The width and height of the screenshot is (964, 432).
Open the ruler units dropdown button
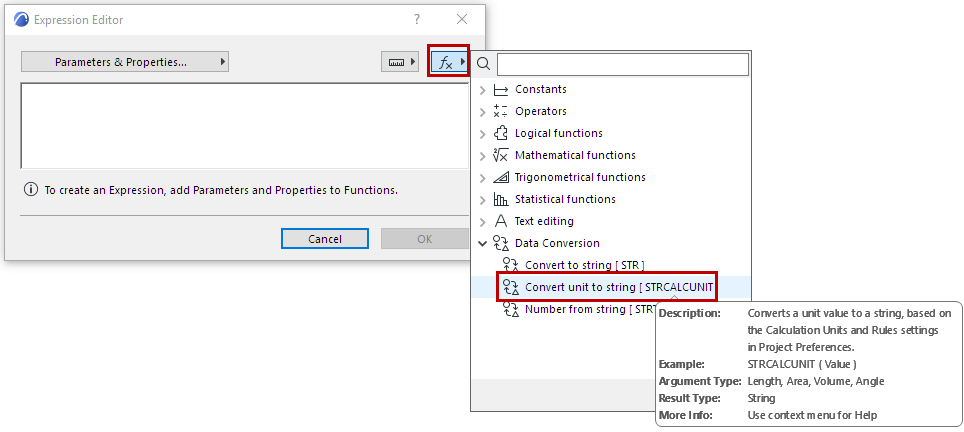pyautogui.click(x=400, y=62)
